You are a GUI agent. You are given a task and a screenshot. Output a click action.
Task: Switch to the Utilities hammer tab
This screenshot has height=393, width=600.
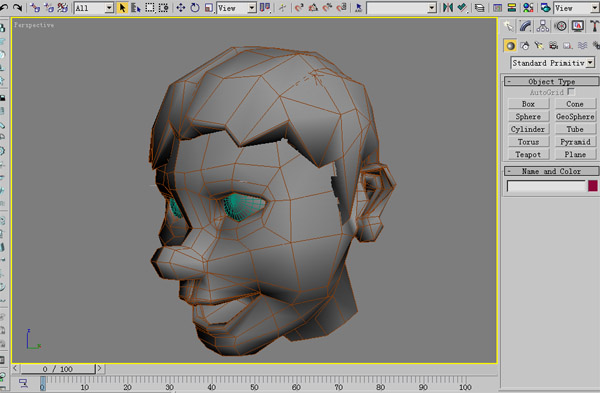594,26
